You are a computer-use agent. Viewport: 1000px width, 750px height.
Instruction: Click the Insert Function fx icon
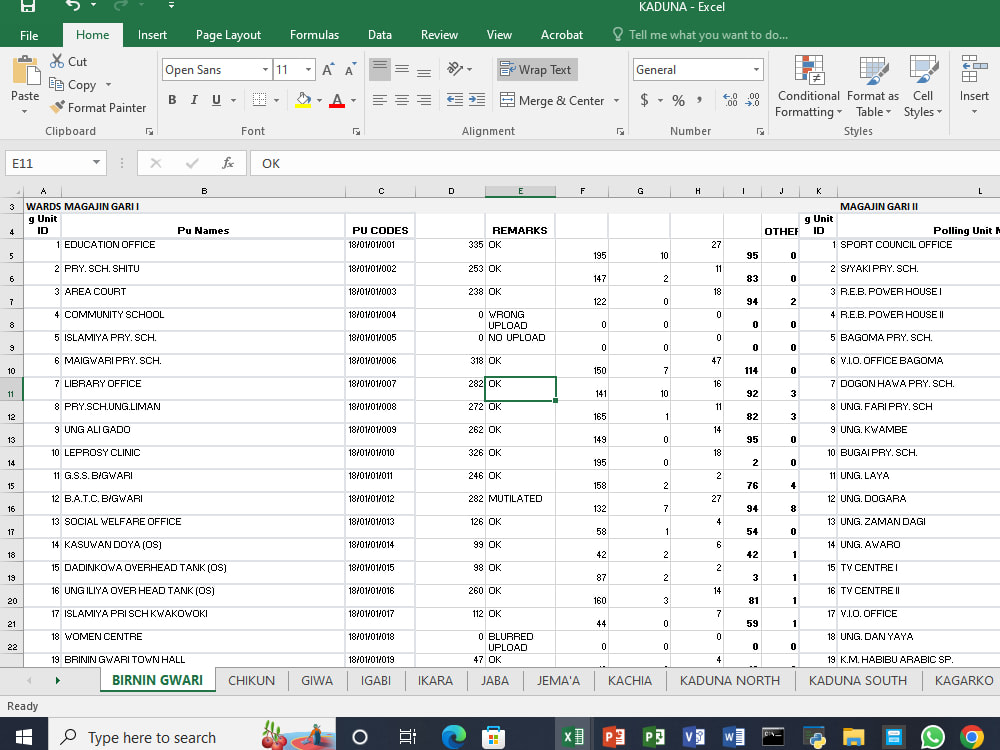pyautogui.click(x=228, y=163)
